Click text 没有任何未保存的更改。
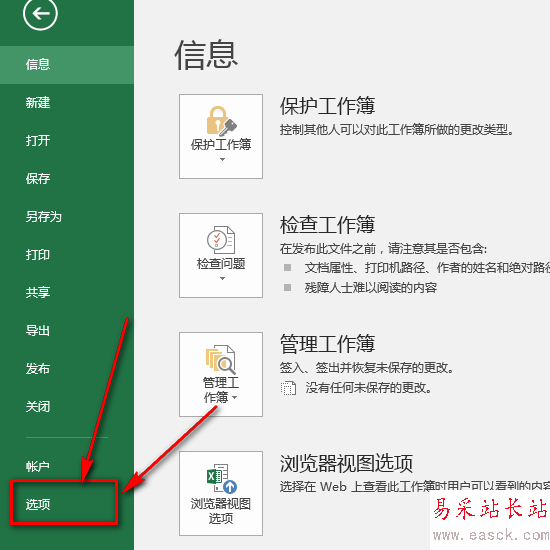Screen dimensions: 550x550 tap(369, 388)
